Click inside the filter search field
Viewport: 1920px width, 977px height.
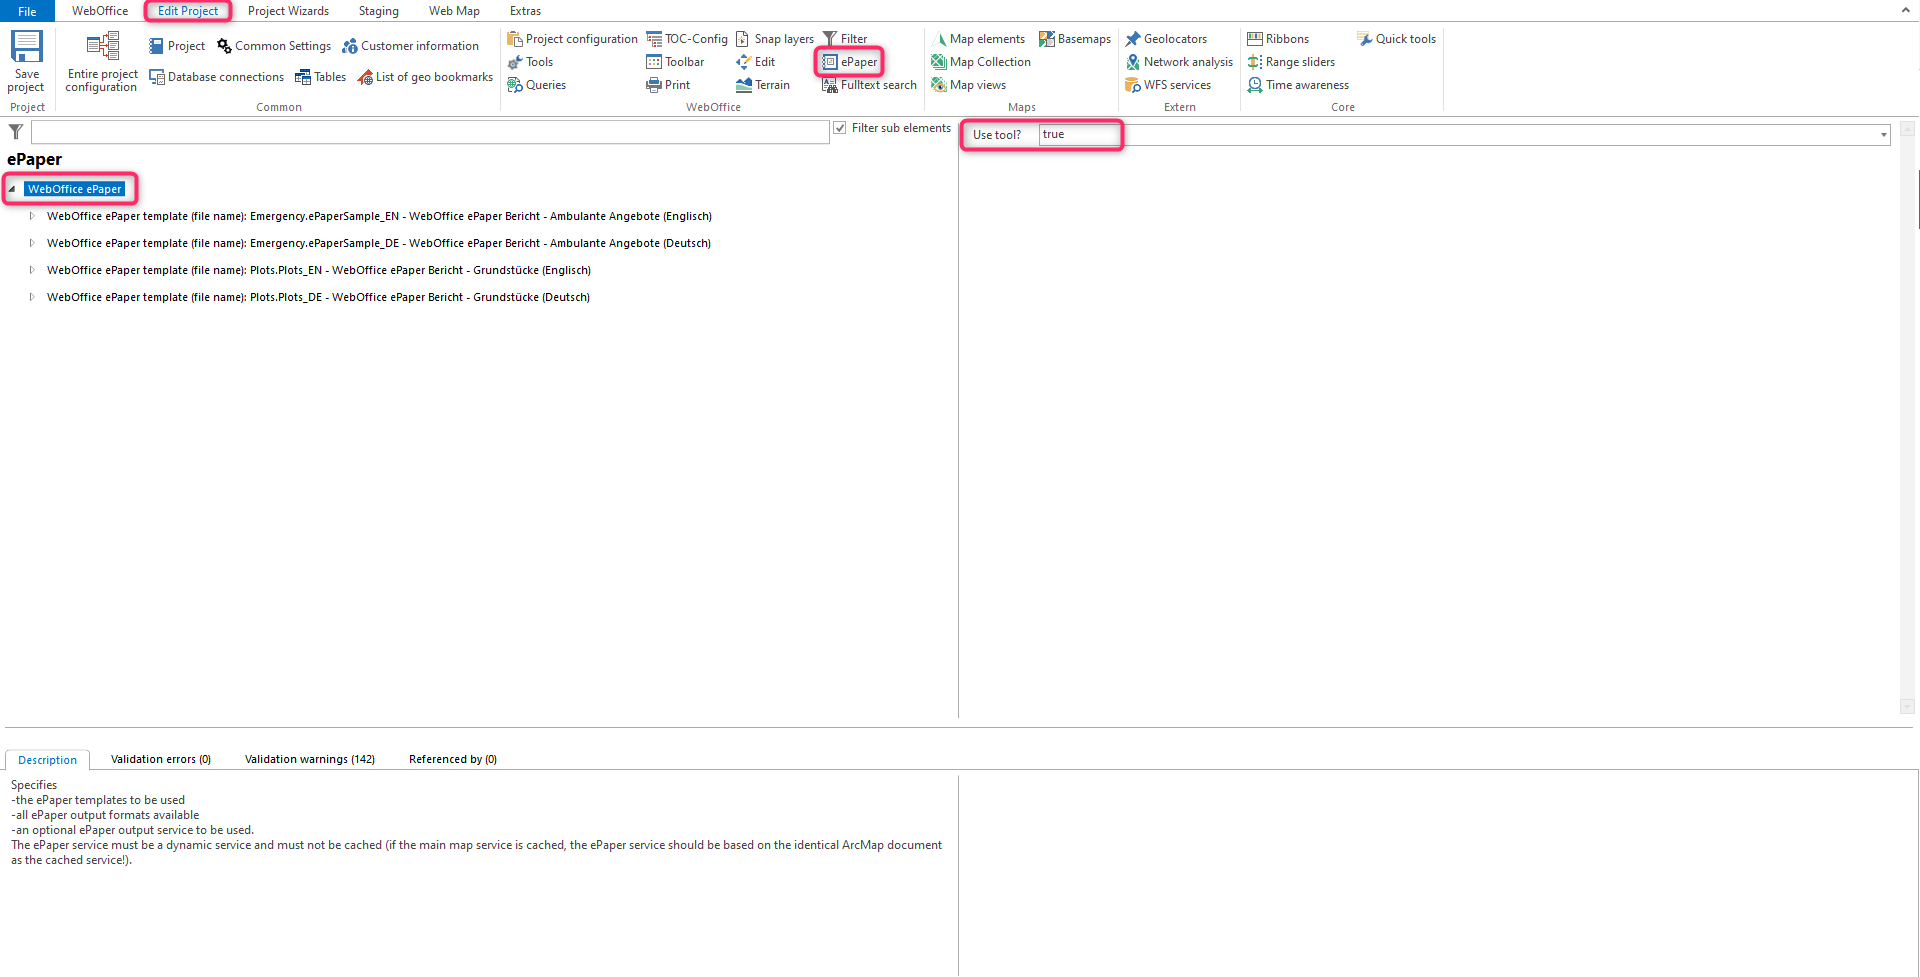(x=430, y=131)
